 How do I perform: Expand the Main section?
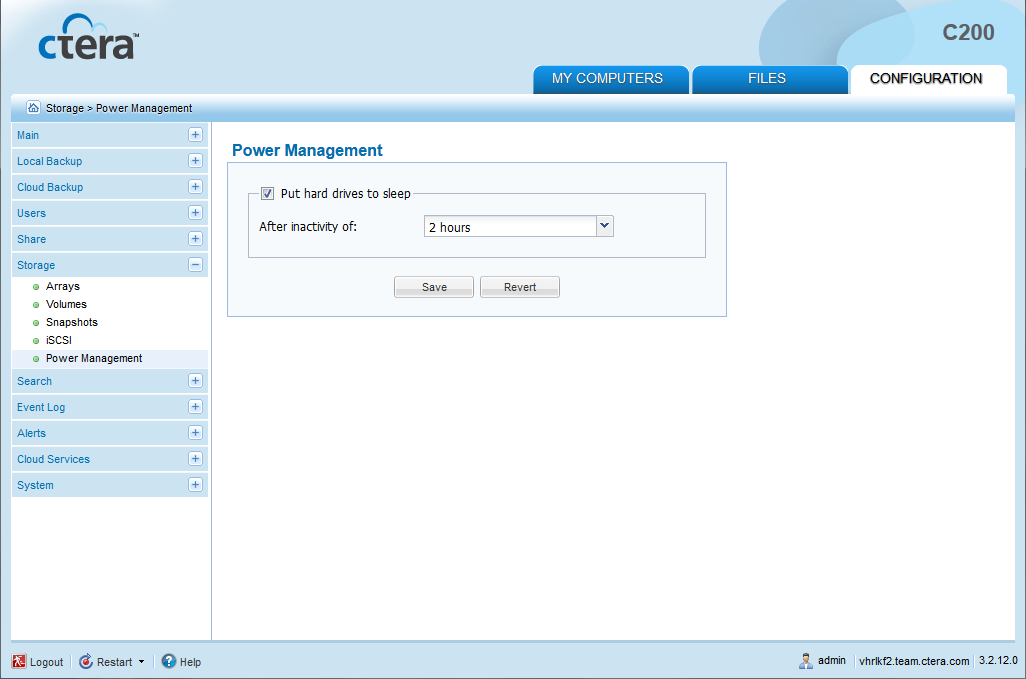point(195,135)
